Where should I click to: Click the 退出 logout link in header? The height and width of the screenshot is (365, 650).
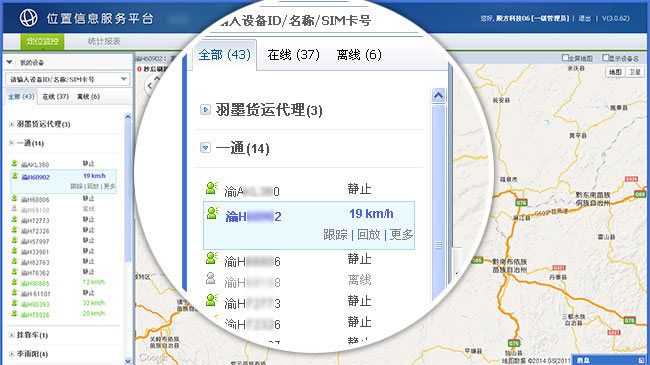point(585,18)
